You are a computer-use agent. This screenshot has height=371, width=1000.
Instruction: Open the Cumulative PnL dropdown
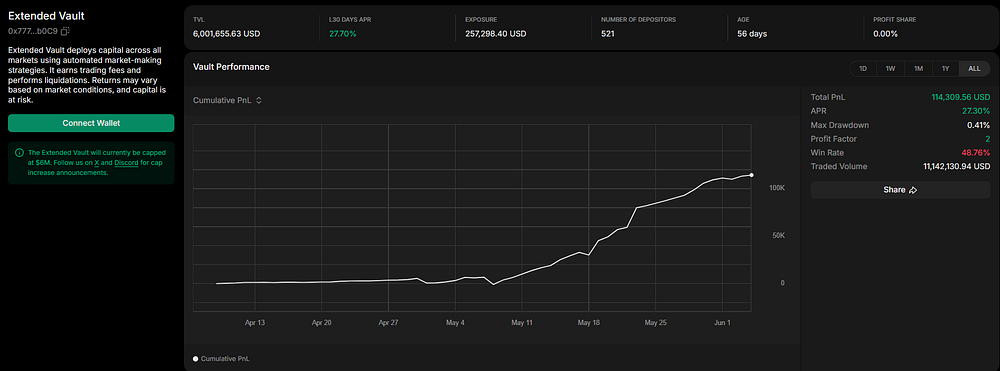pyautogui.click(x=227, y=100)
